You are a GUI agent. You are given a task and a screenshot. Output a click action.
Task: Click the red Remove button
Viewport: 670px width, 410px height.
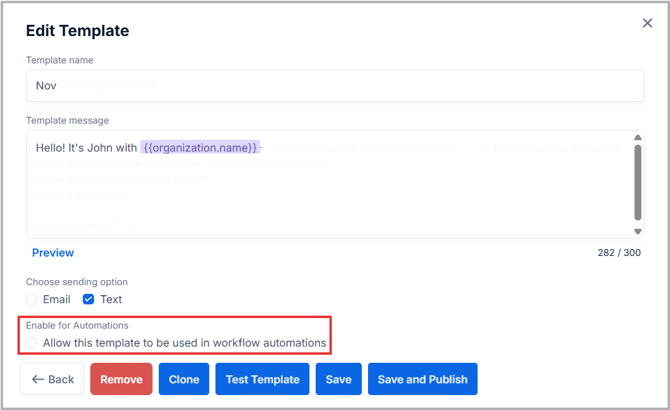click(121, 379)
